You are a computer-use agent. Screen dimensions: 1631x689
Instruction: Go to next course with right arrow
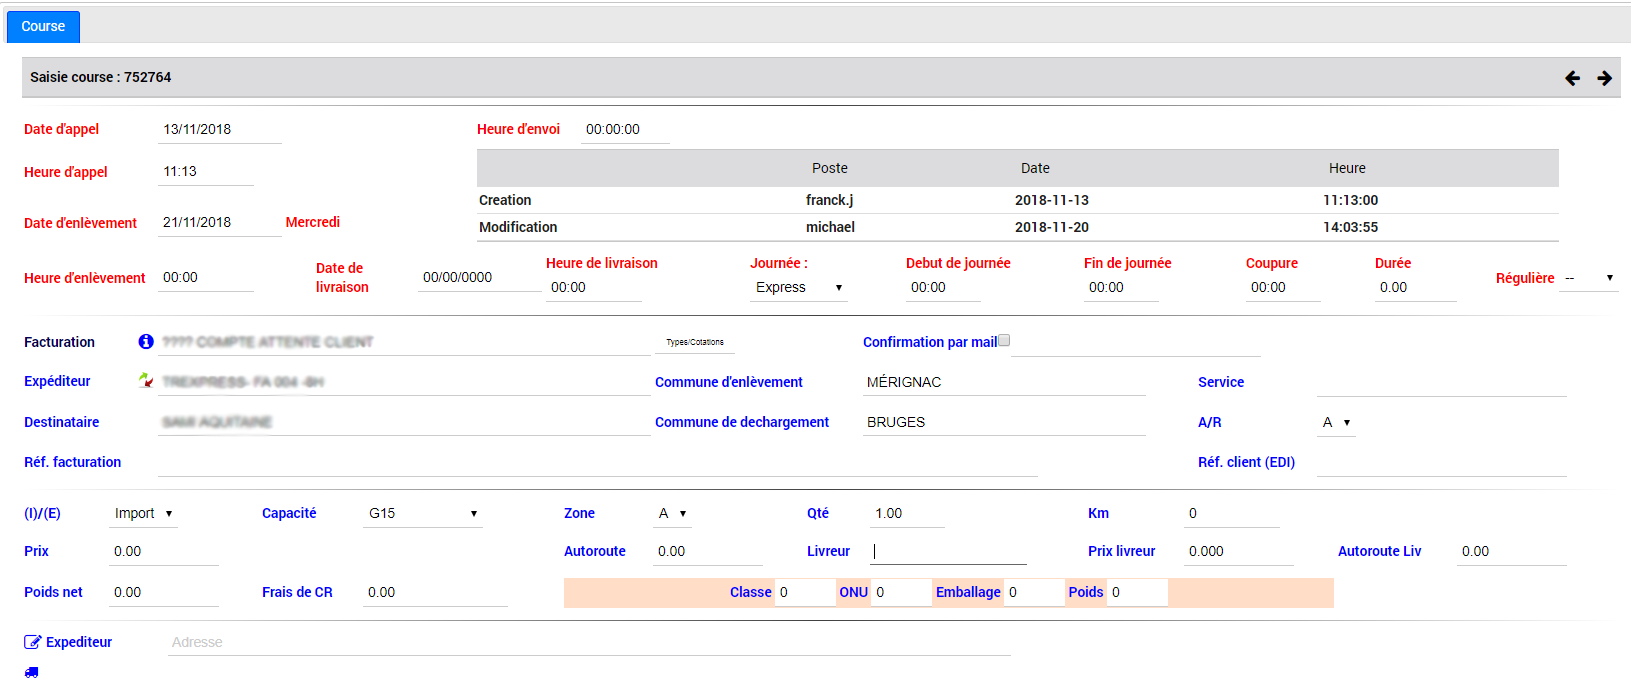click(1604, 78)
